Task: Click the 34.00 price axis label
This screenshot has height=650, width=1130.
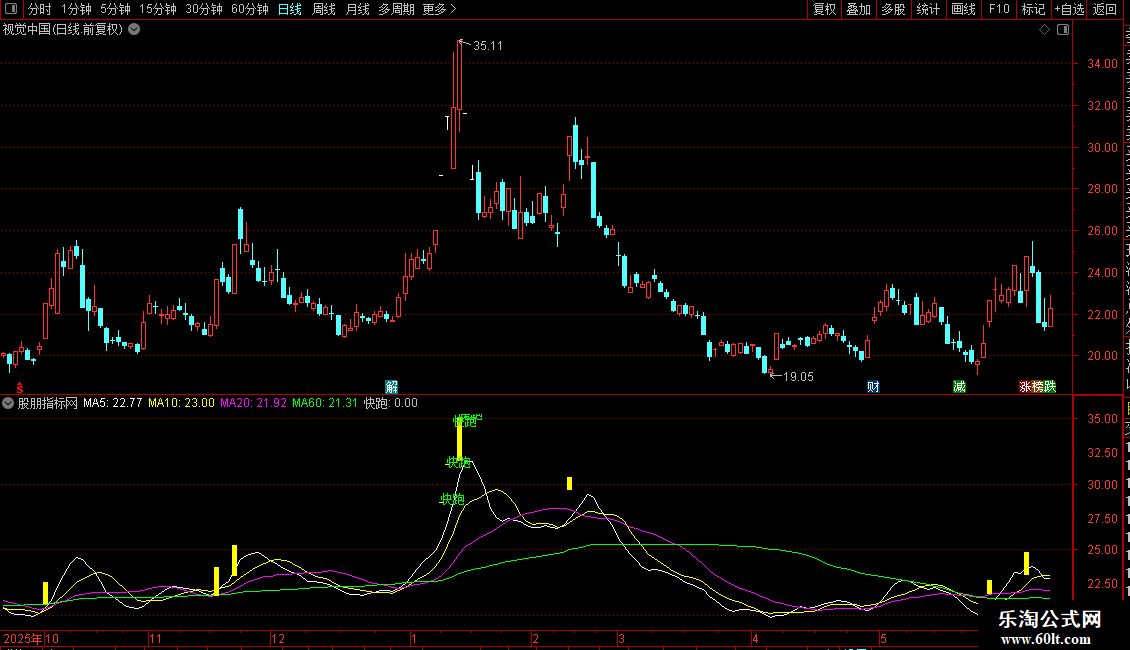Action: (1103, 63)
